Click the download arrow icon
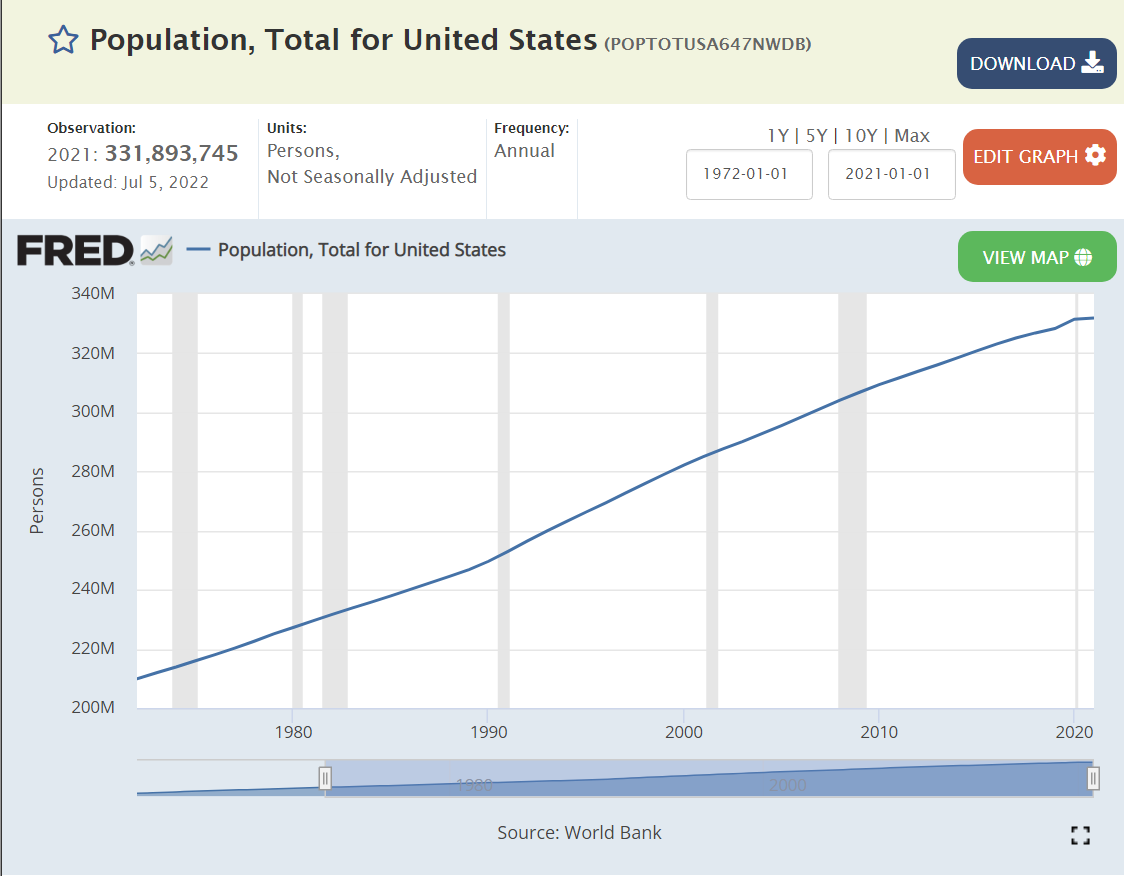Screen dimensions: 1124x876 tap(1093, 63)
